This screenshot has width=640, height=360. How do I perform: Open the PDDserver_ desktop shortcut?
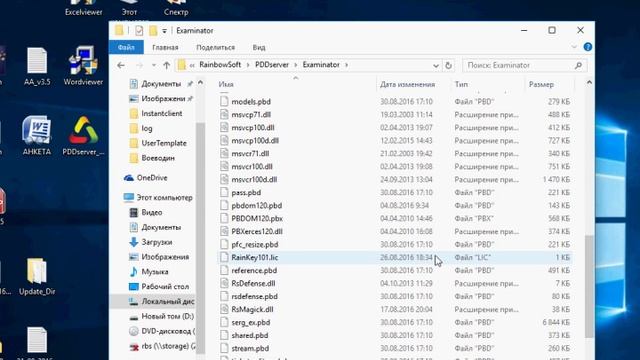point(83,136)
